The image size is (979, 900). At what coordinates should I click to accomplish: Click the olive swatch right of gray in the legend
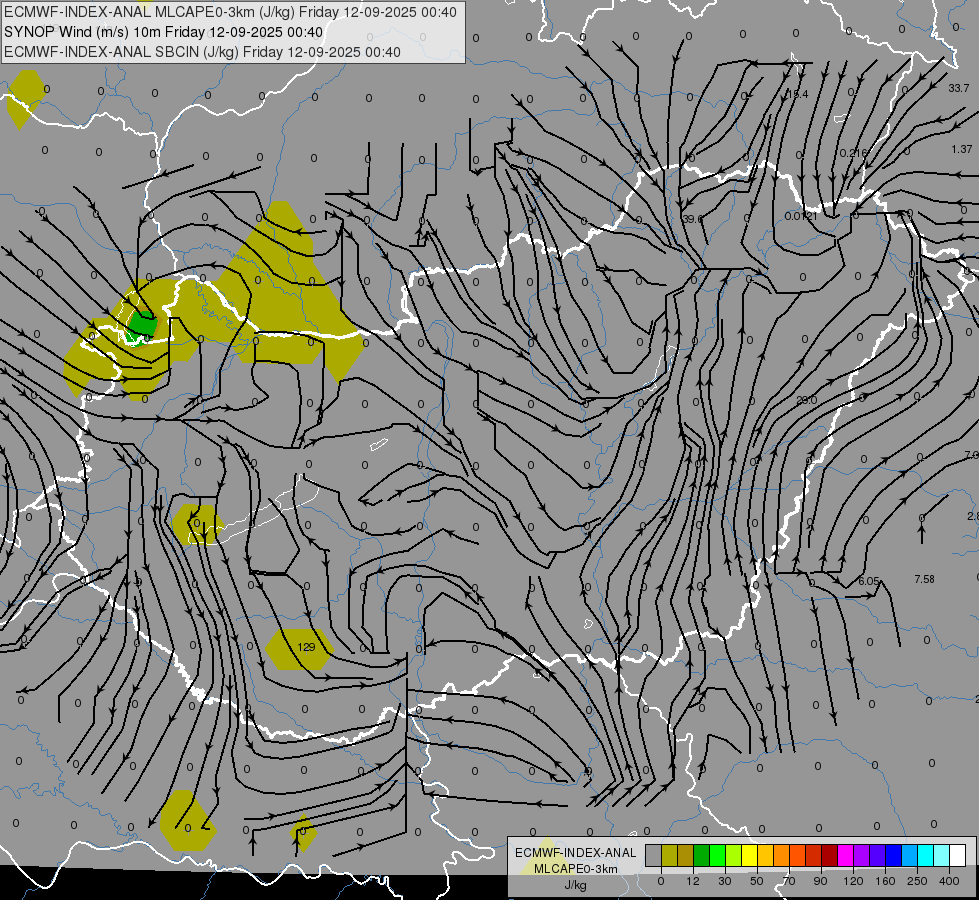[669, 855]
